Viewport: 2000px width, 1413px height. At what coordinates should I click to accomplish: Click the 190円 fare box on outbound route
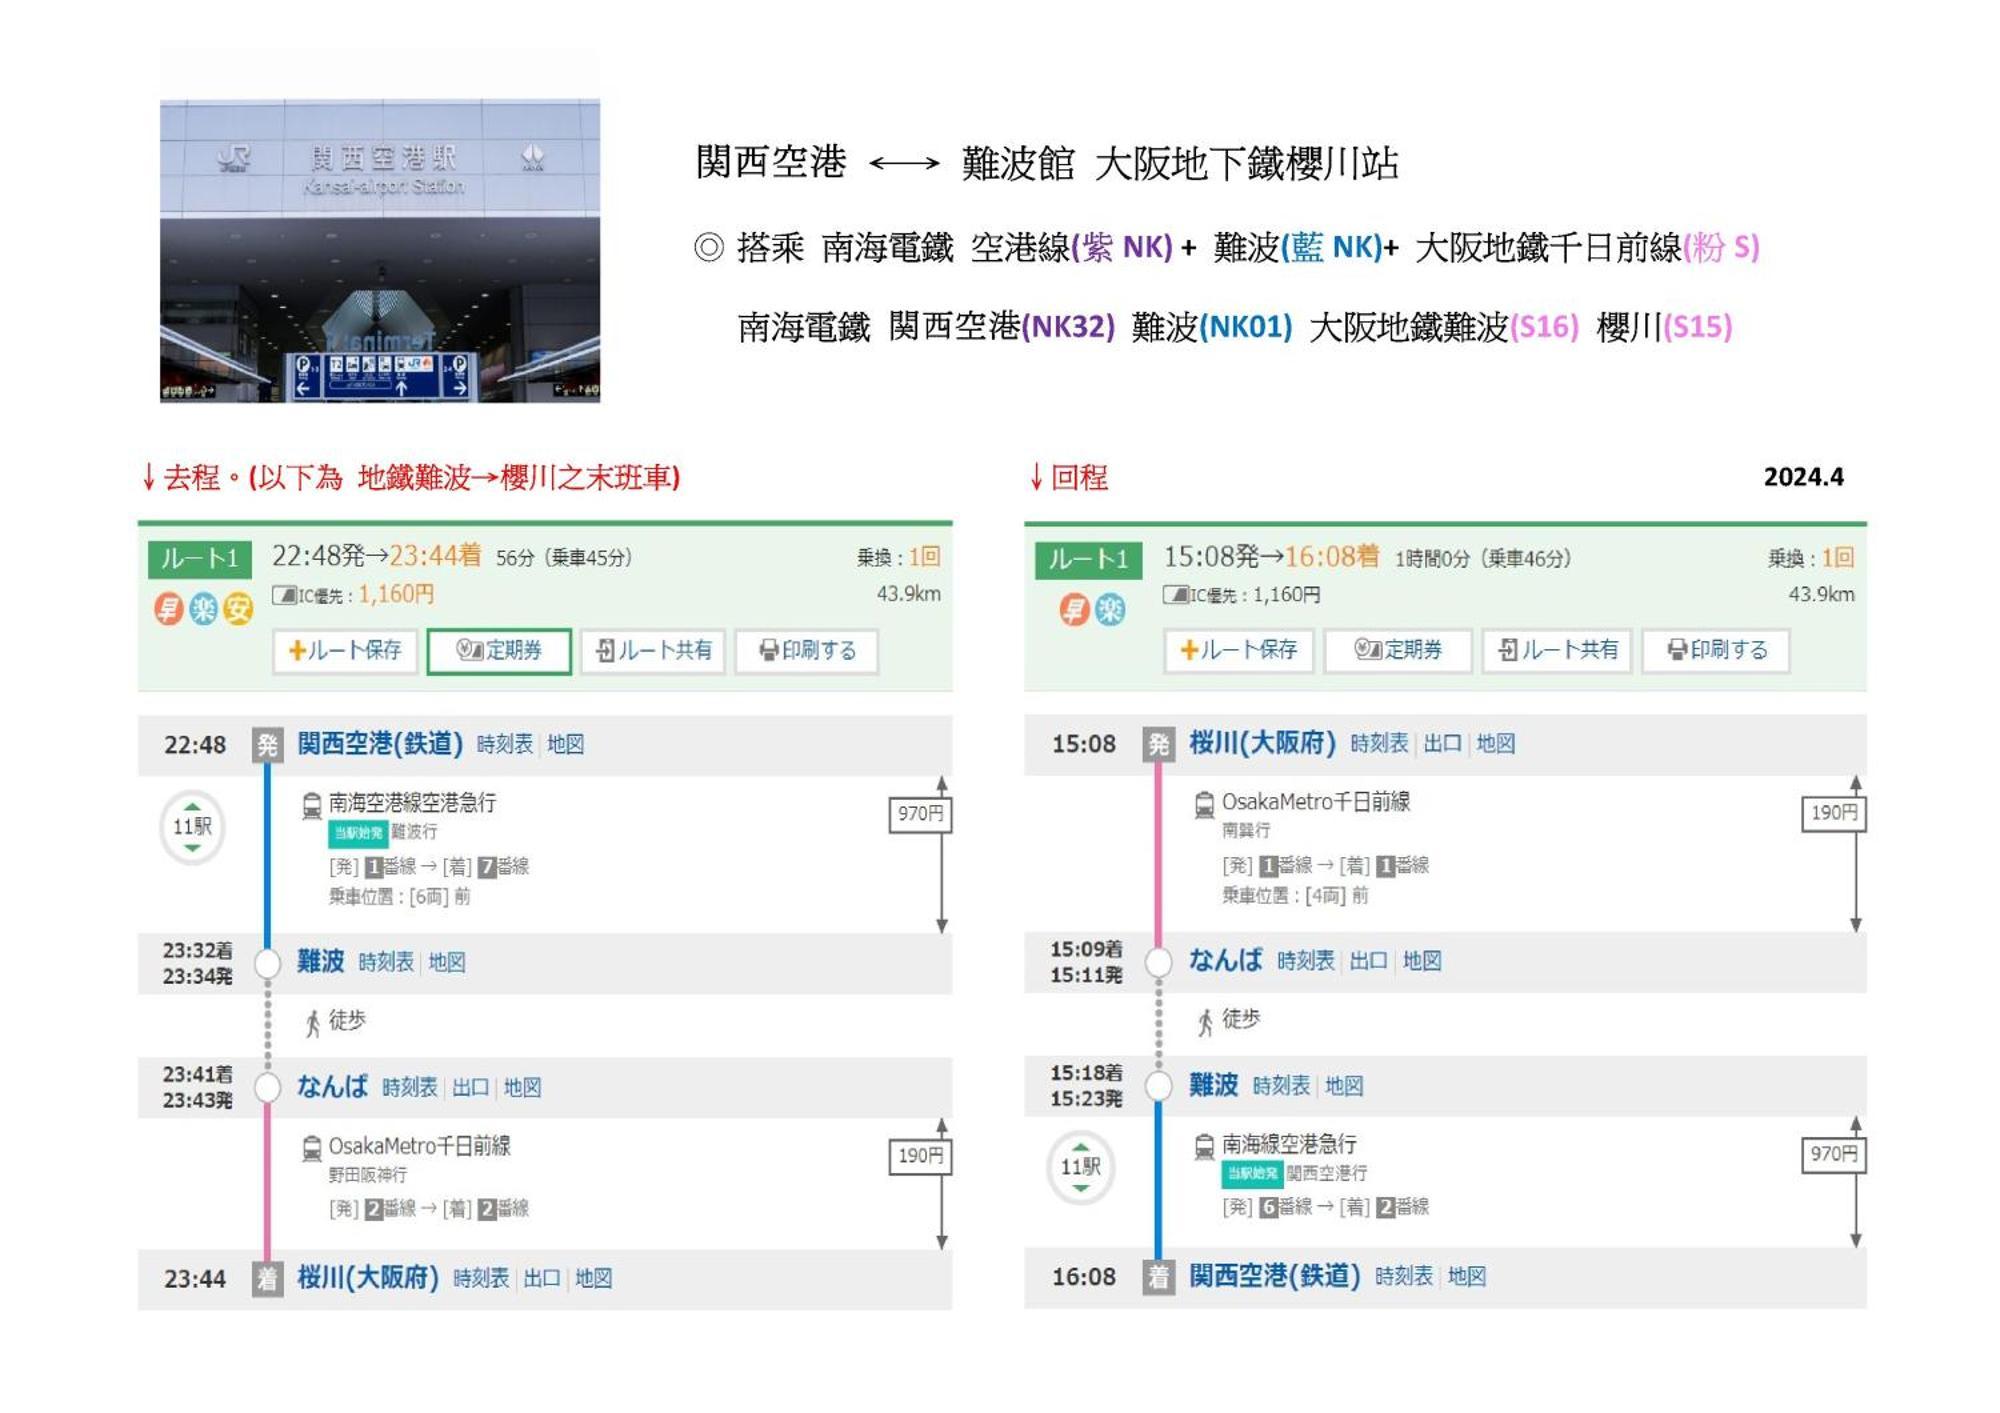point(920,1157)
